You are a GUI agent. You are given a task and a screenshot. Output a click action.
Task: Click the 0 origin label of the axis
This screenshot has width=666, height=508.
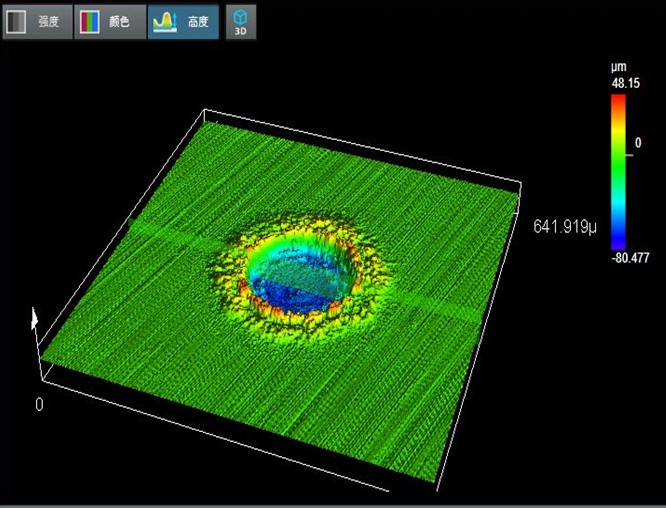point(39,405)
